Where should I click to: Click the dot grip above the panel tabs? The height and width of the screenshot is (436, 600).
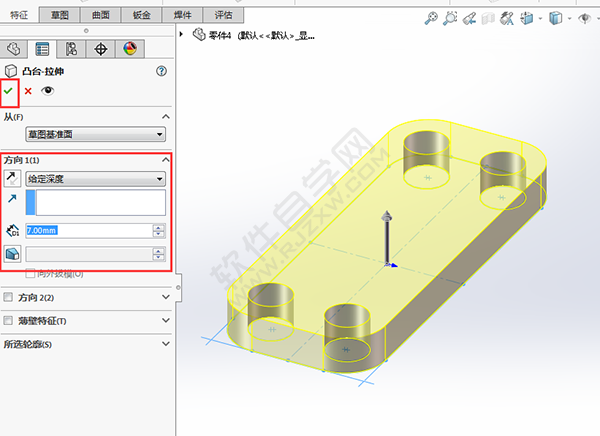[x=86, y=31]
